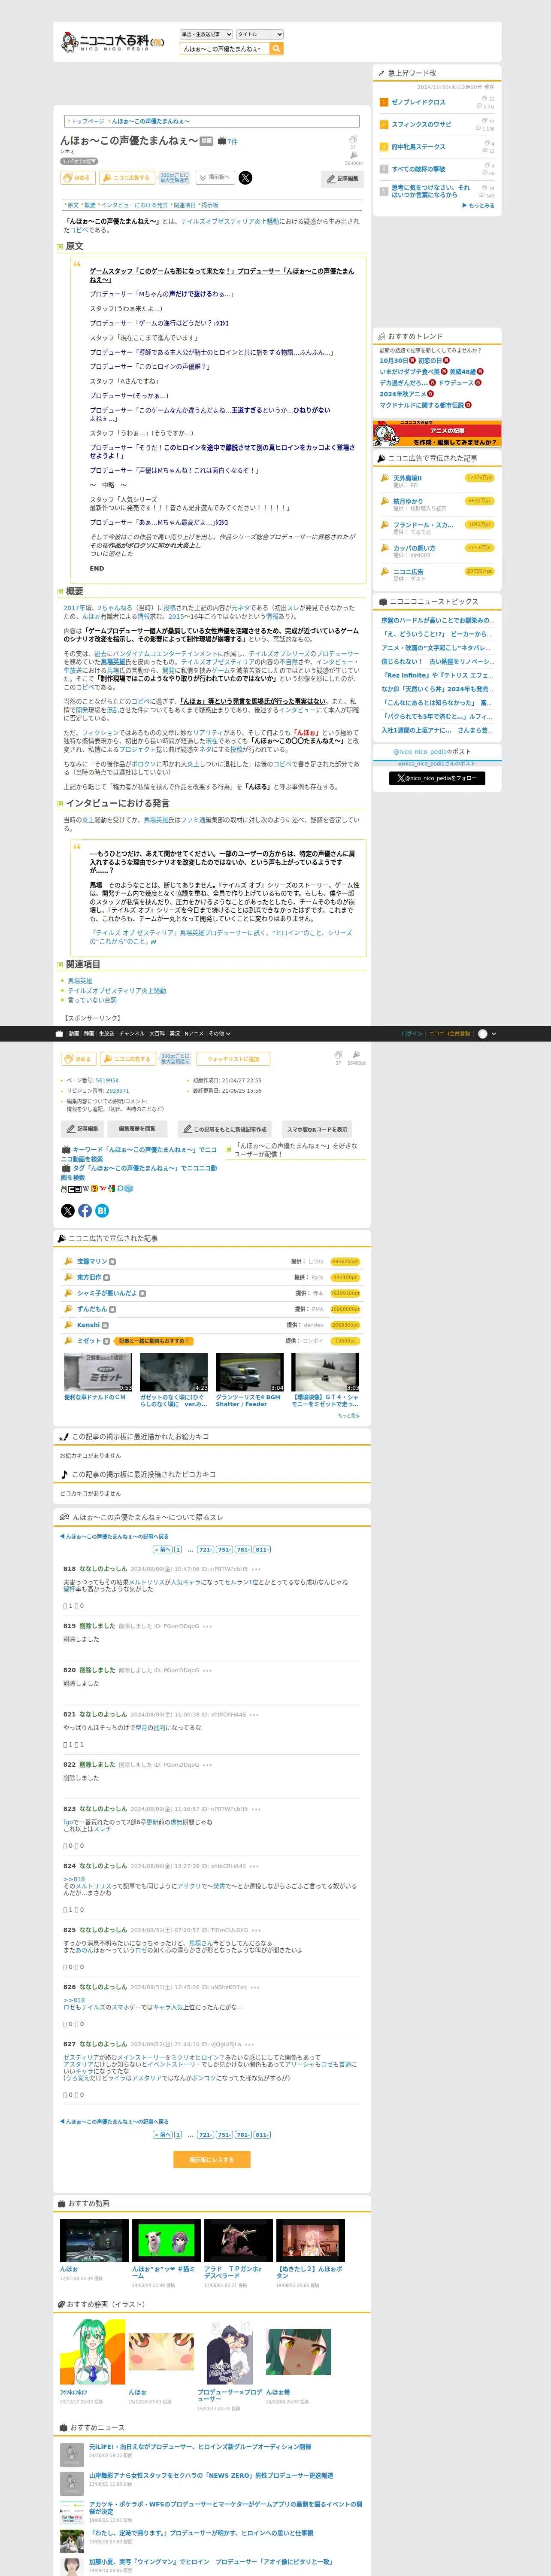Collapse the 関連項目 section
The height and width of the screenshot is (2576, 551).
click(60, 965)
